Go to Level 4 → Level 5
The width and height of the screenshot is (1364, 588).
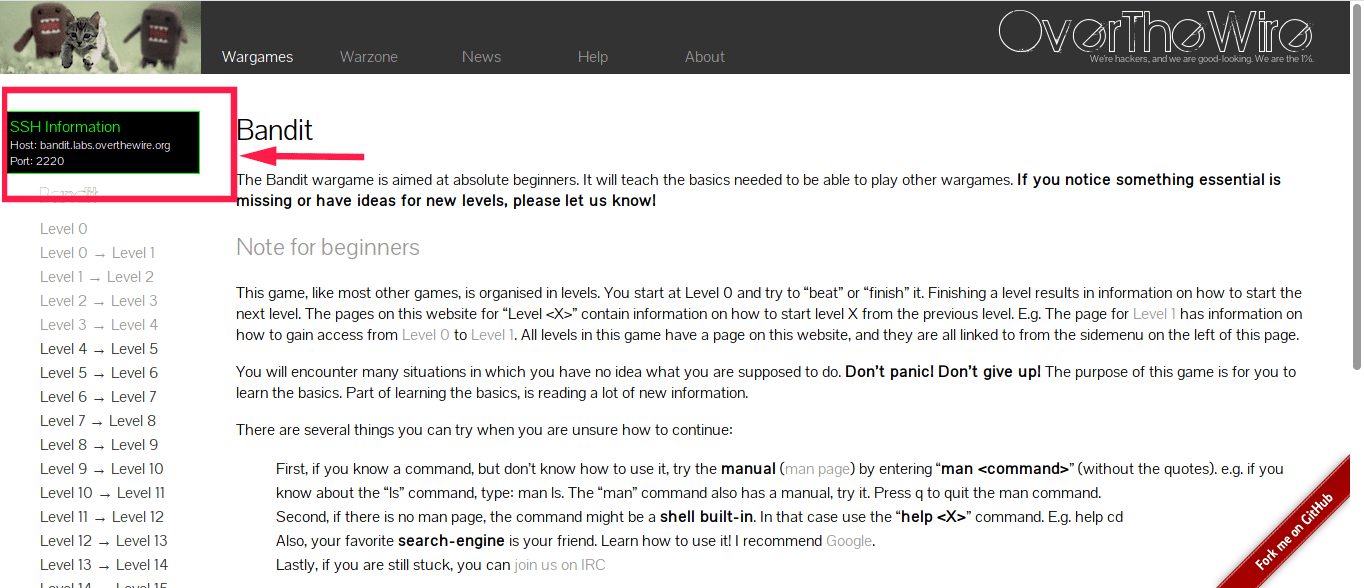[99, 349]
